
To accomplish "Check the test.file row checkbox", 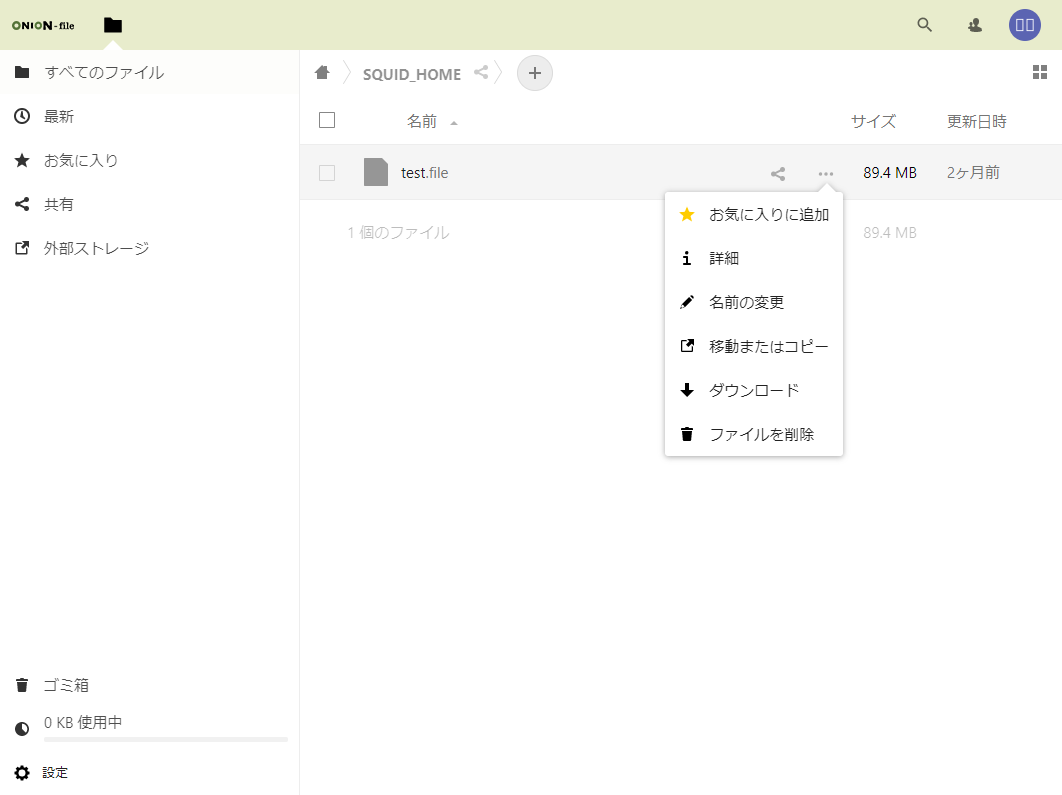I will click(x=327, y=173).
